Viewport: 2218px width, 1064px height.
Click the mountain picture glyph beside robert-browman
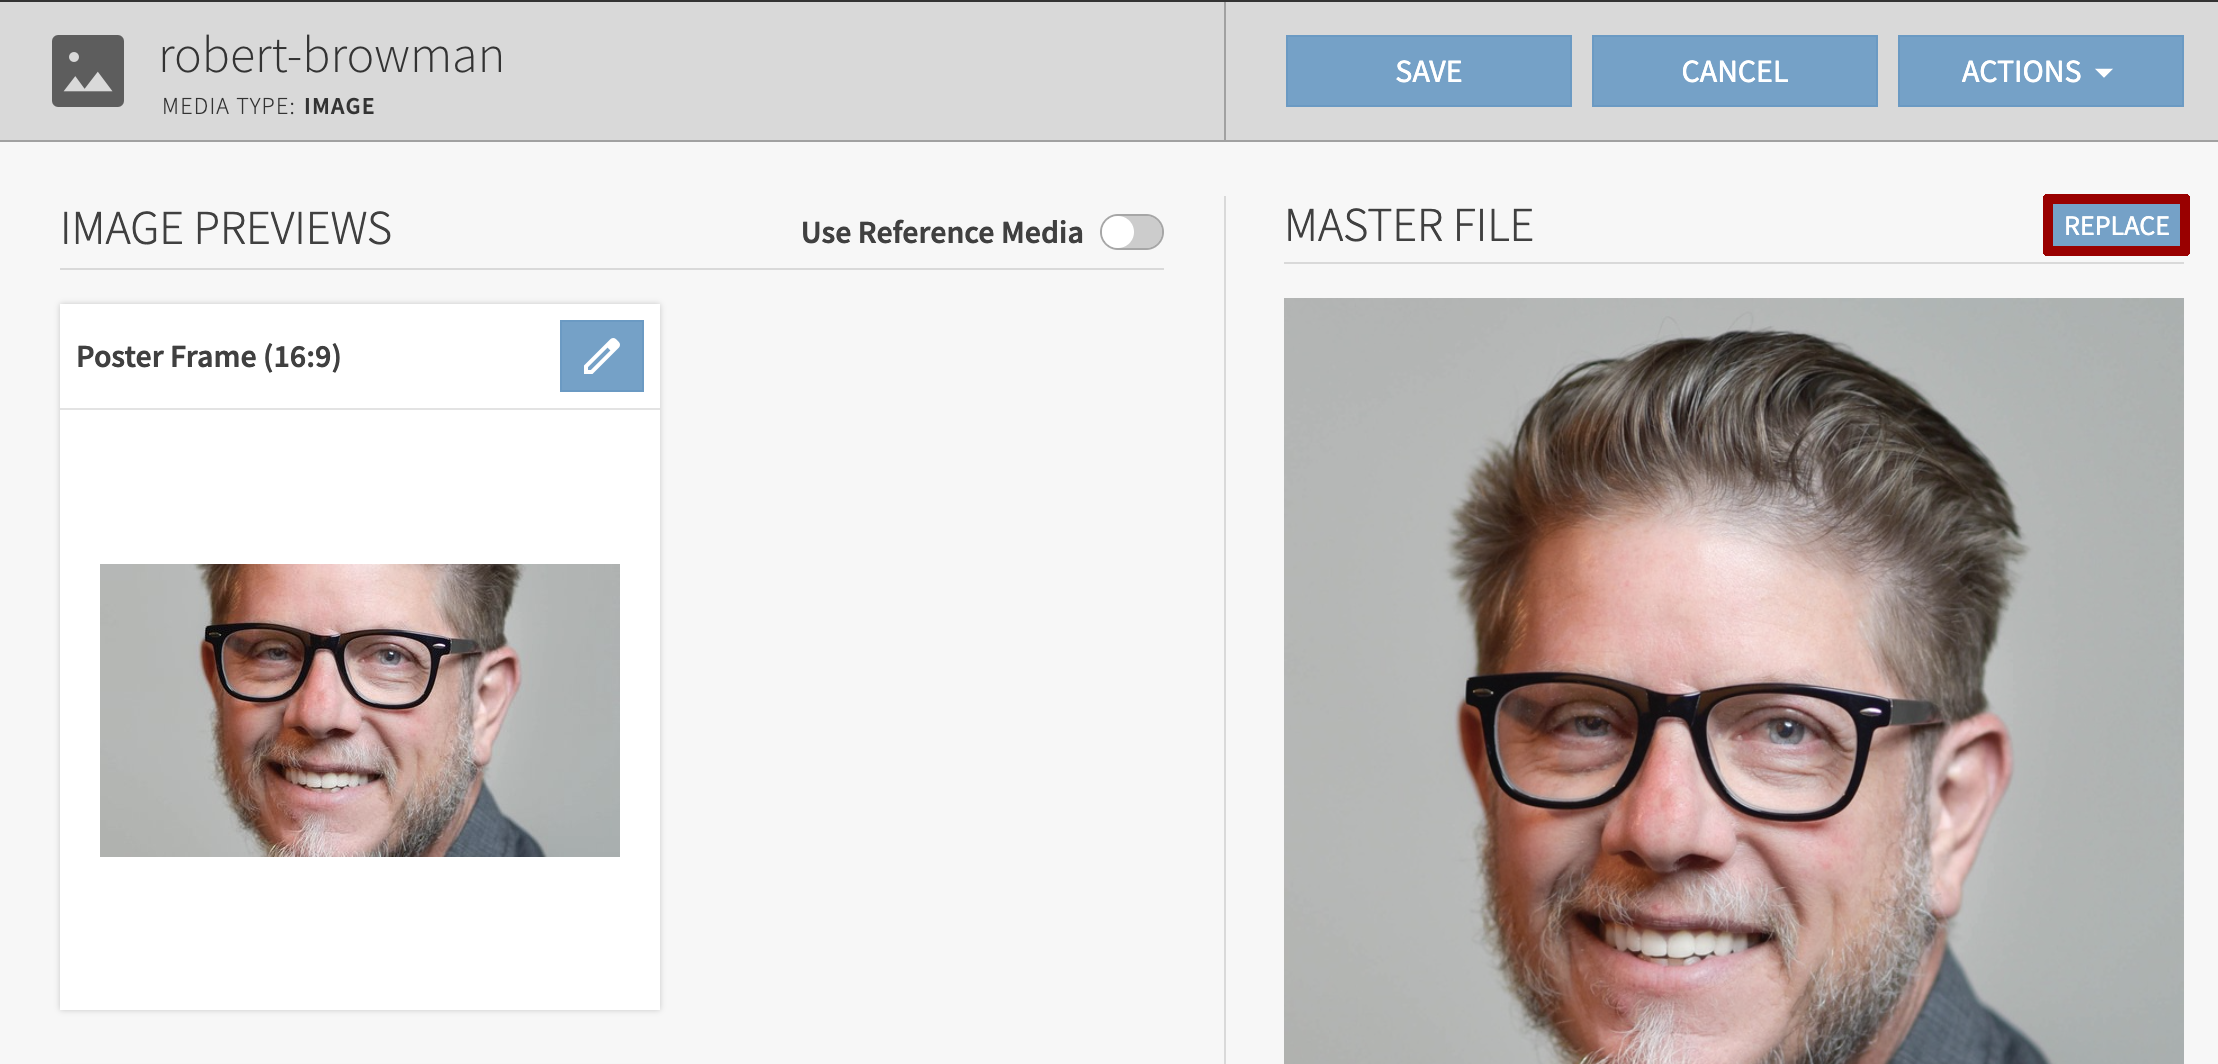tap(88, 71)
